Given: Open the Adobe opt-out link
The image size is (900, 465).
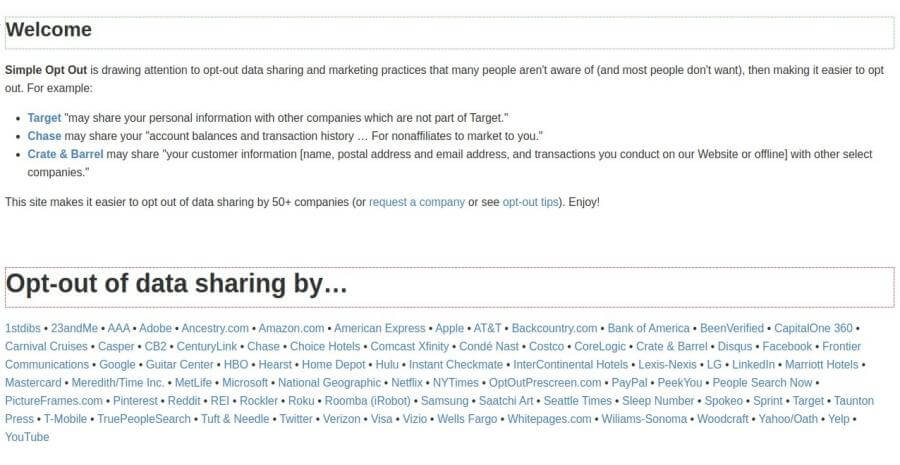Looking at the screenshot, I should pyautogui.click(x=156, y=328).
